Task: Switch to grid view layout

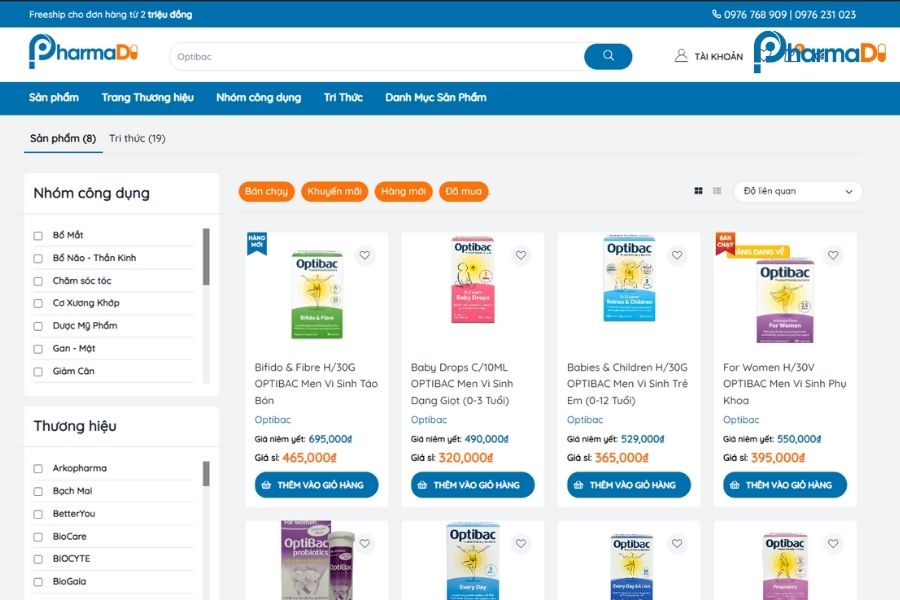Action: 698,191
